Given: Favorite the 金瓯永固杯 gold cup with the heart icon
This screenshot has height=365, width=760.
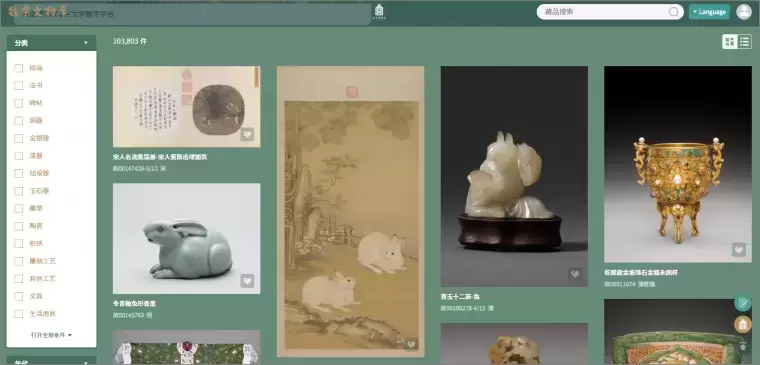Looking at the screenshot, I should coord(739,250).
